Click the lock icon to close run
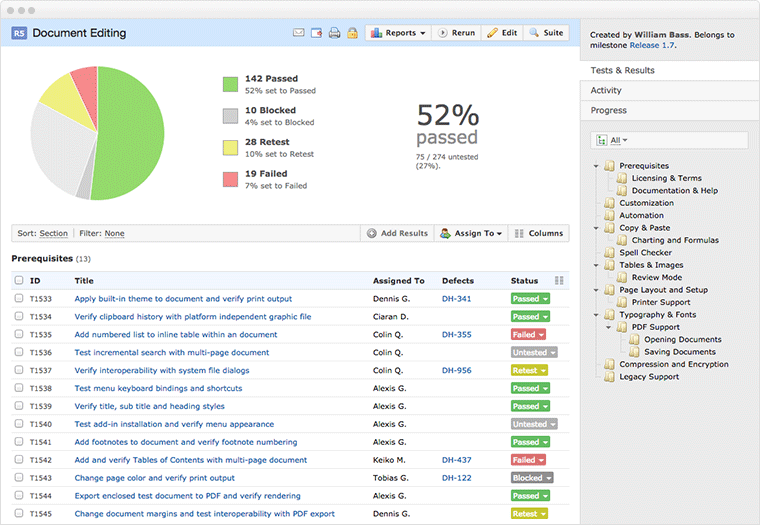Viewport: 760px width, 525px height. point(352,33)
